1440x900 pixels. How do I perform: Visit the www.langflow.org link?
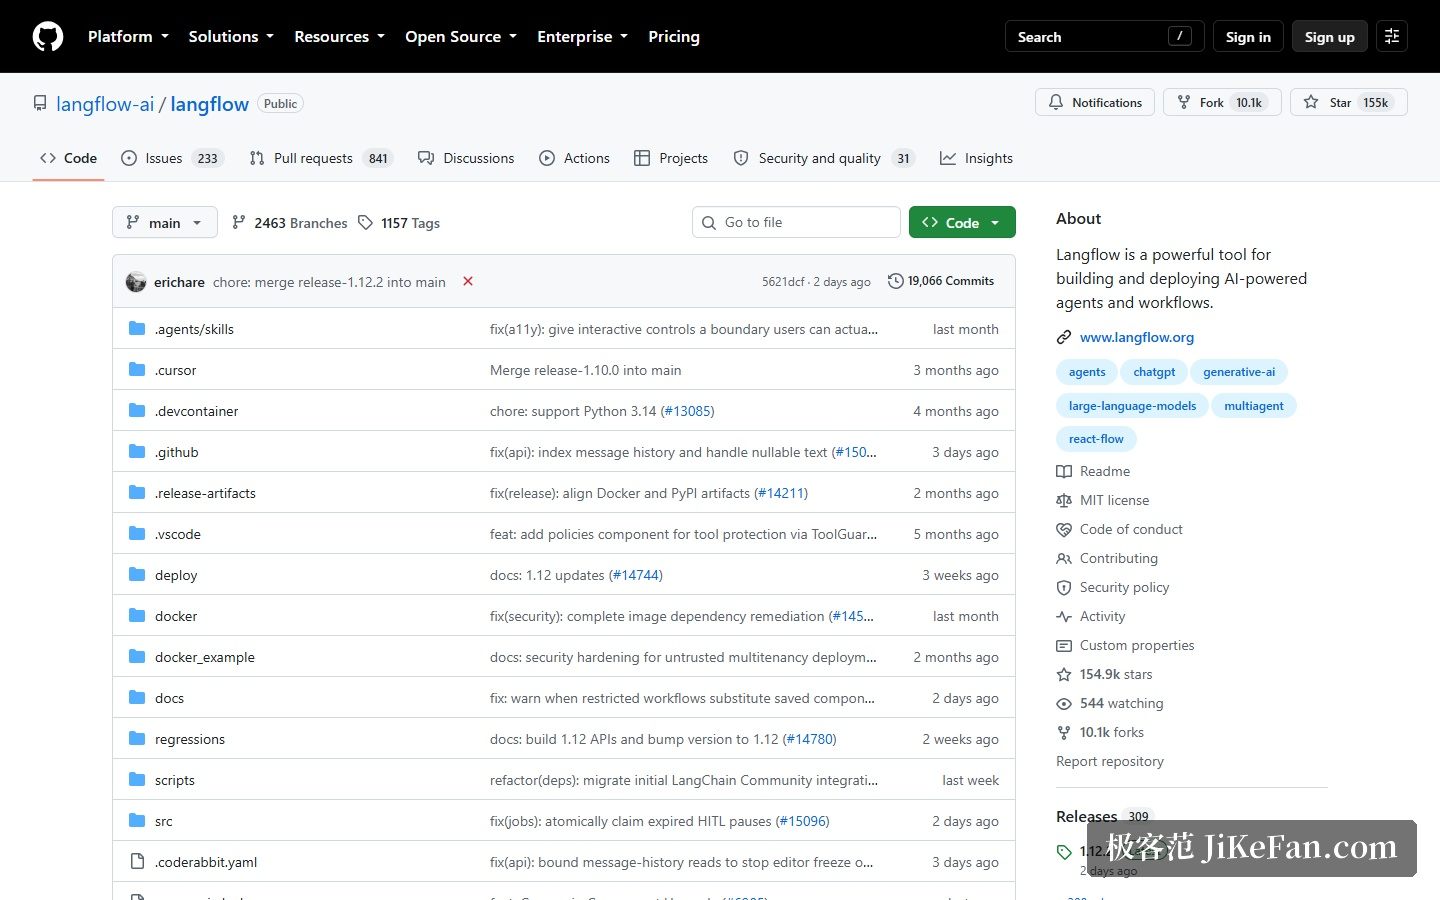1137,337
